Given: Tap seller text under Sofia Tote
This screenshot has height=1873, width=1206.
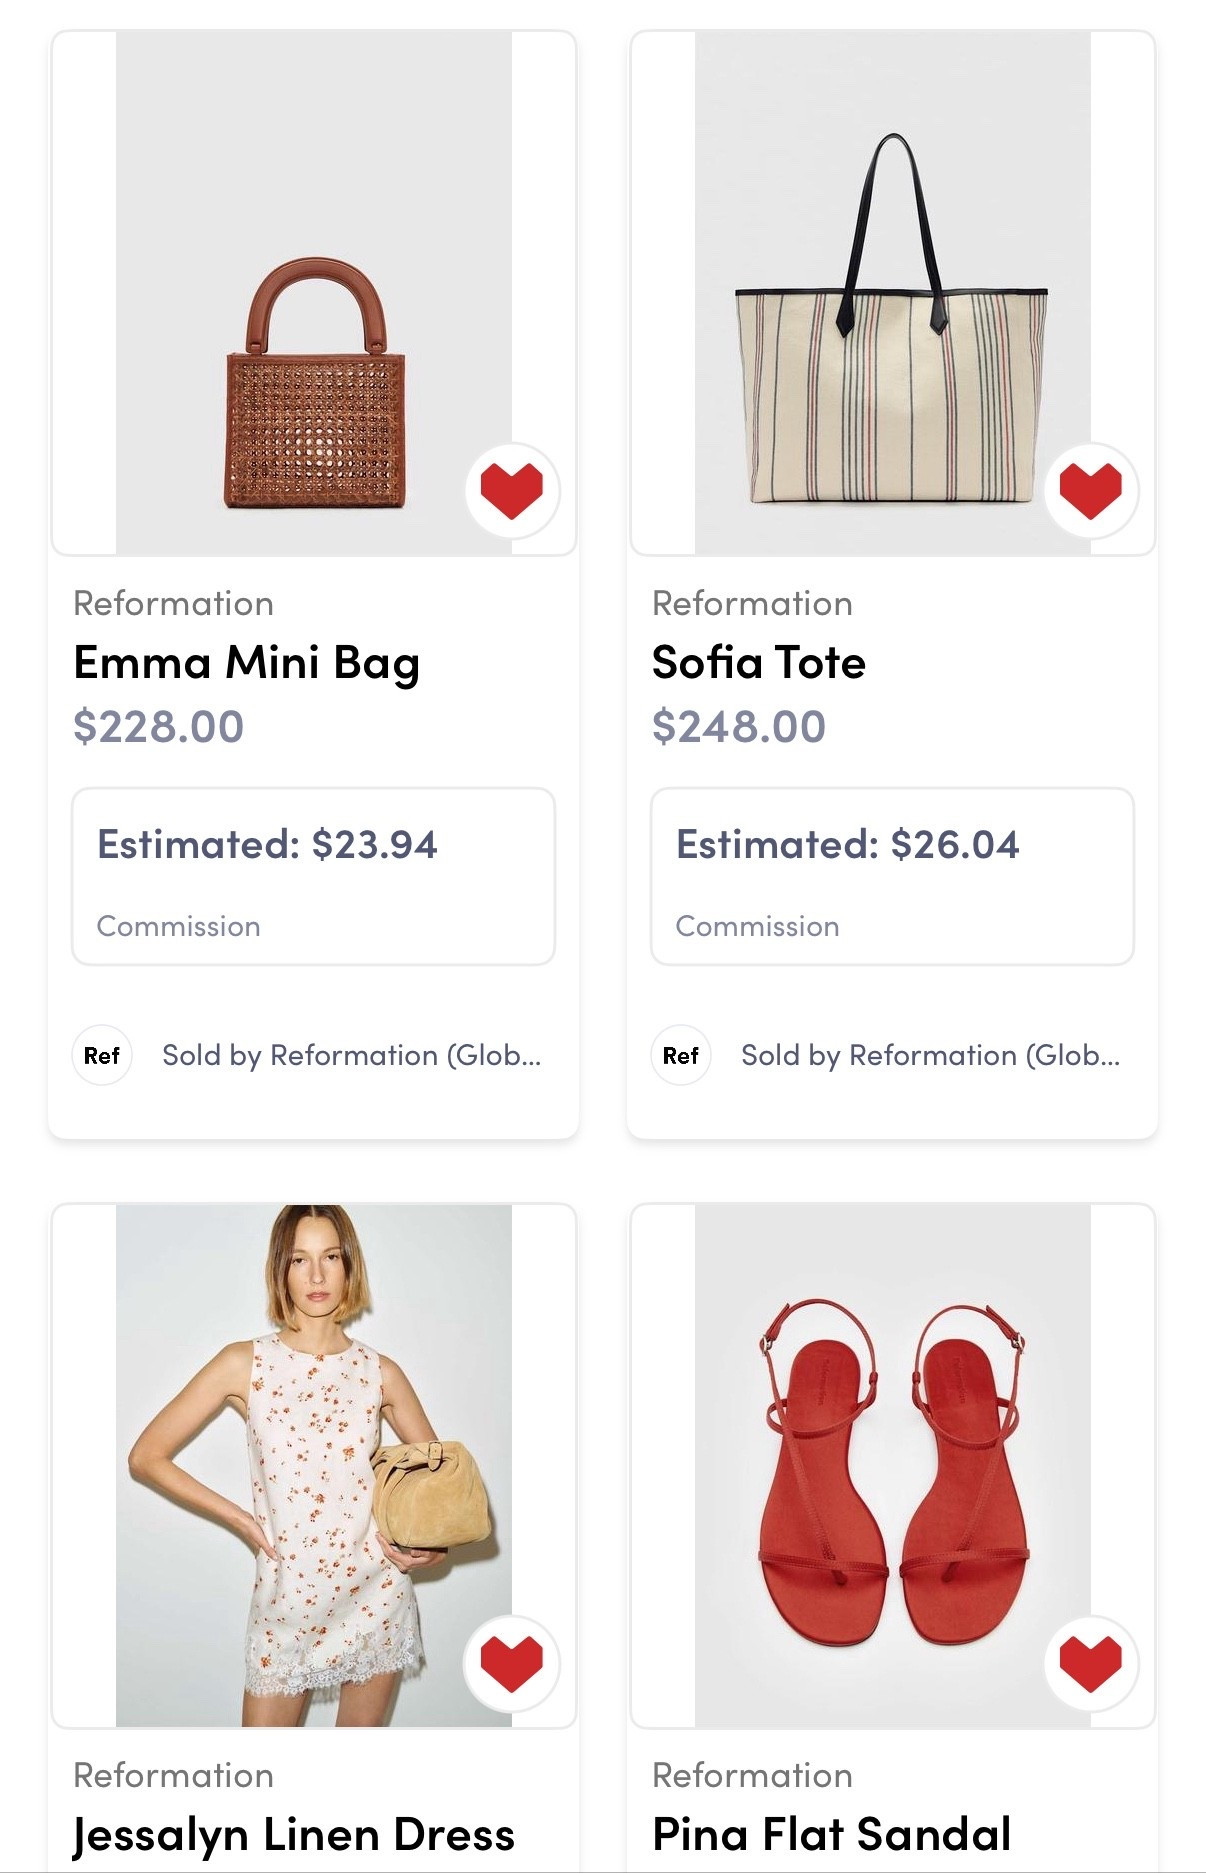Looking at the screenshot, I should [930, 1055].
